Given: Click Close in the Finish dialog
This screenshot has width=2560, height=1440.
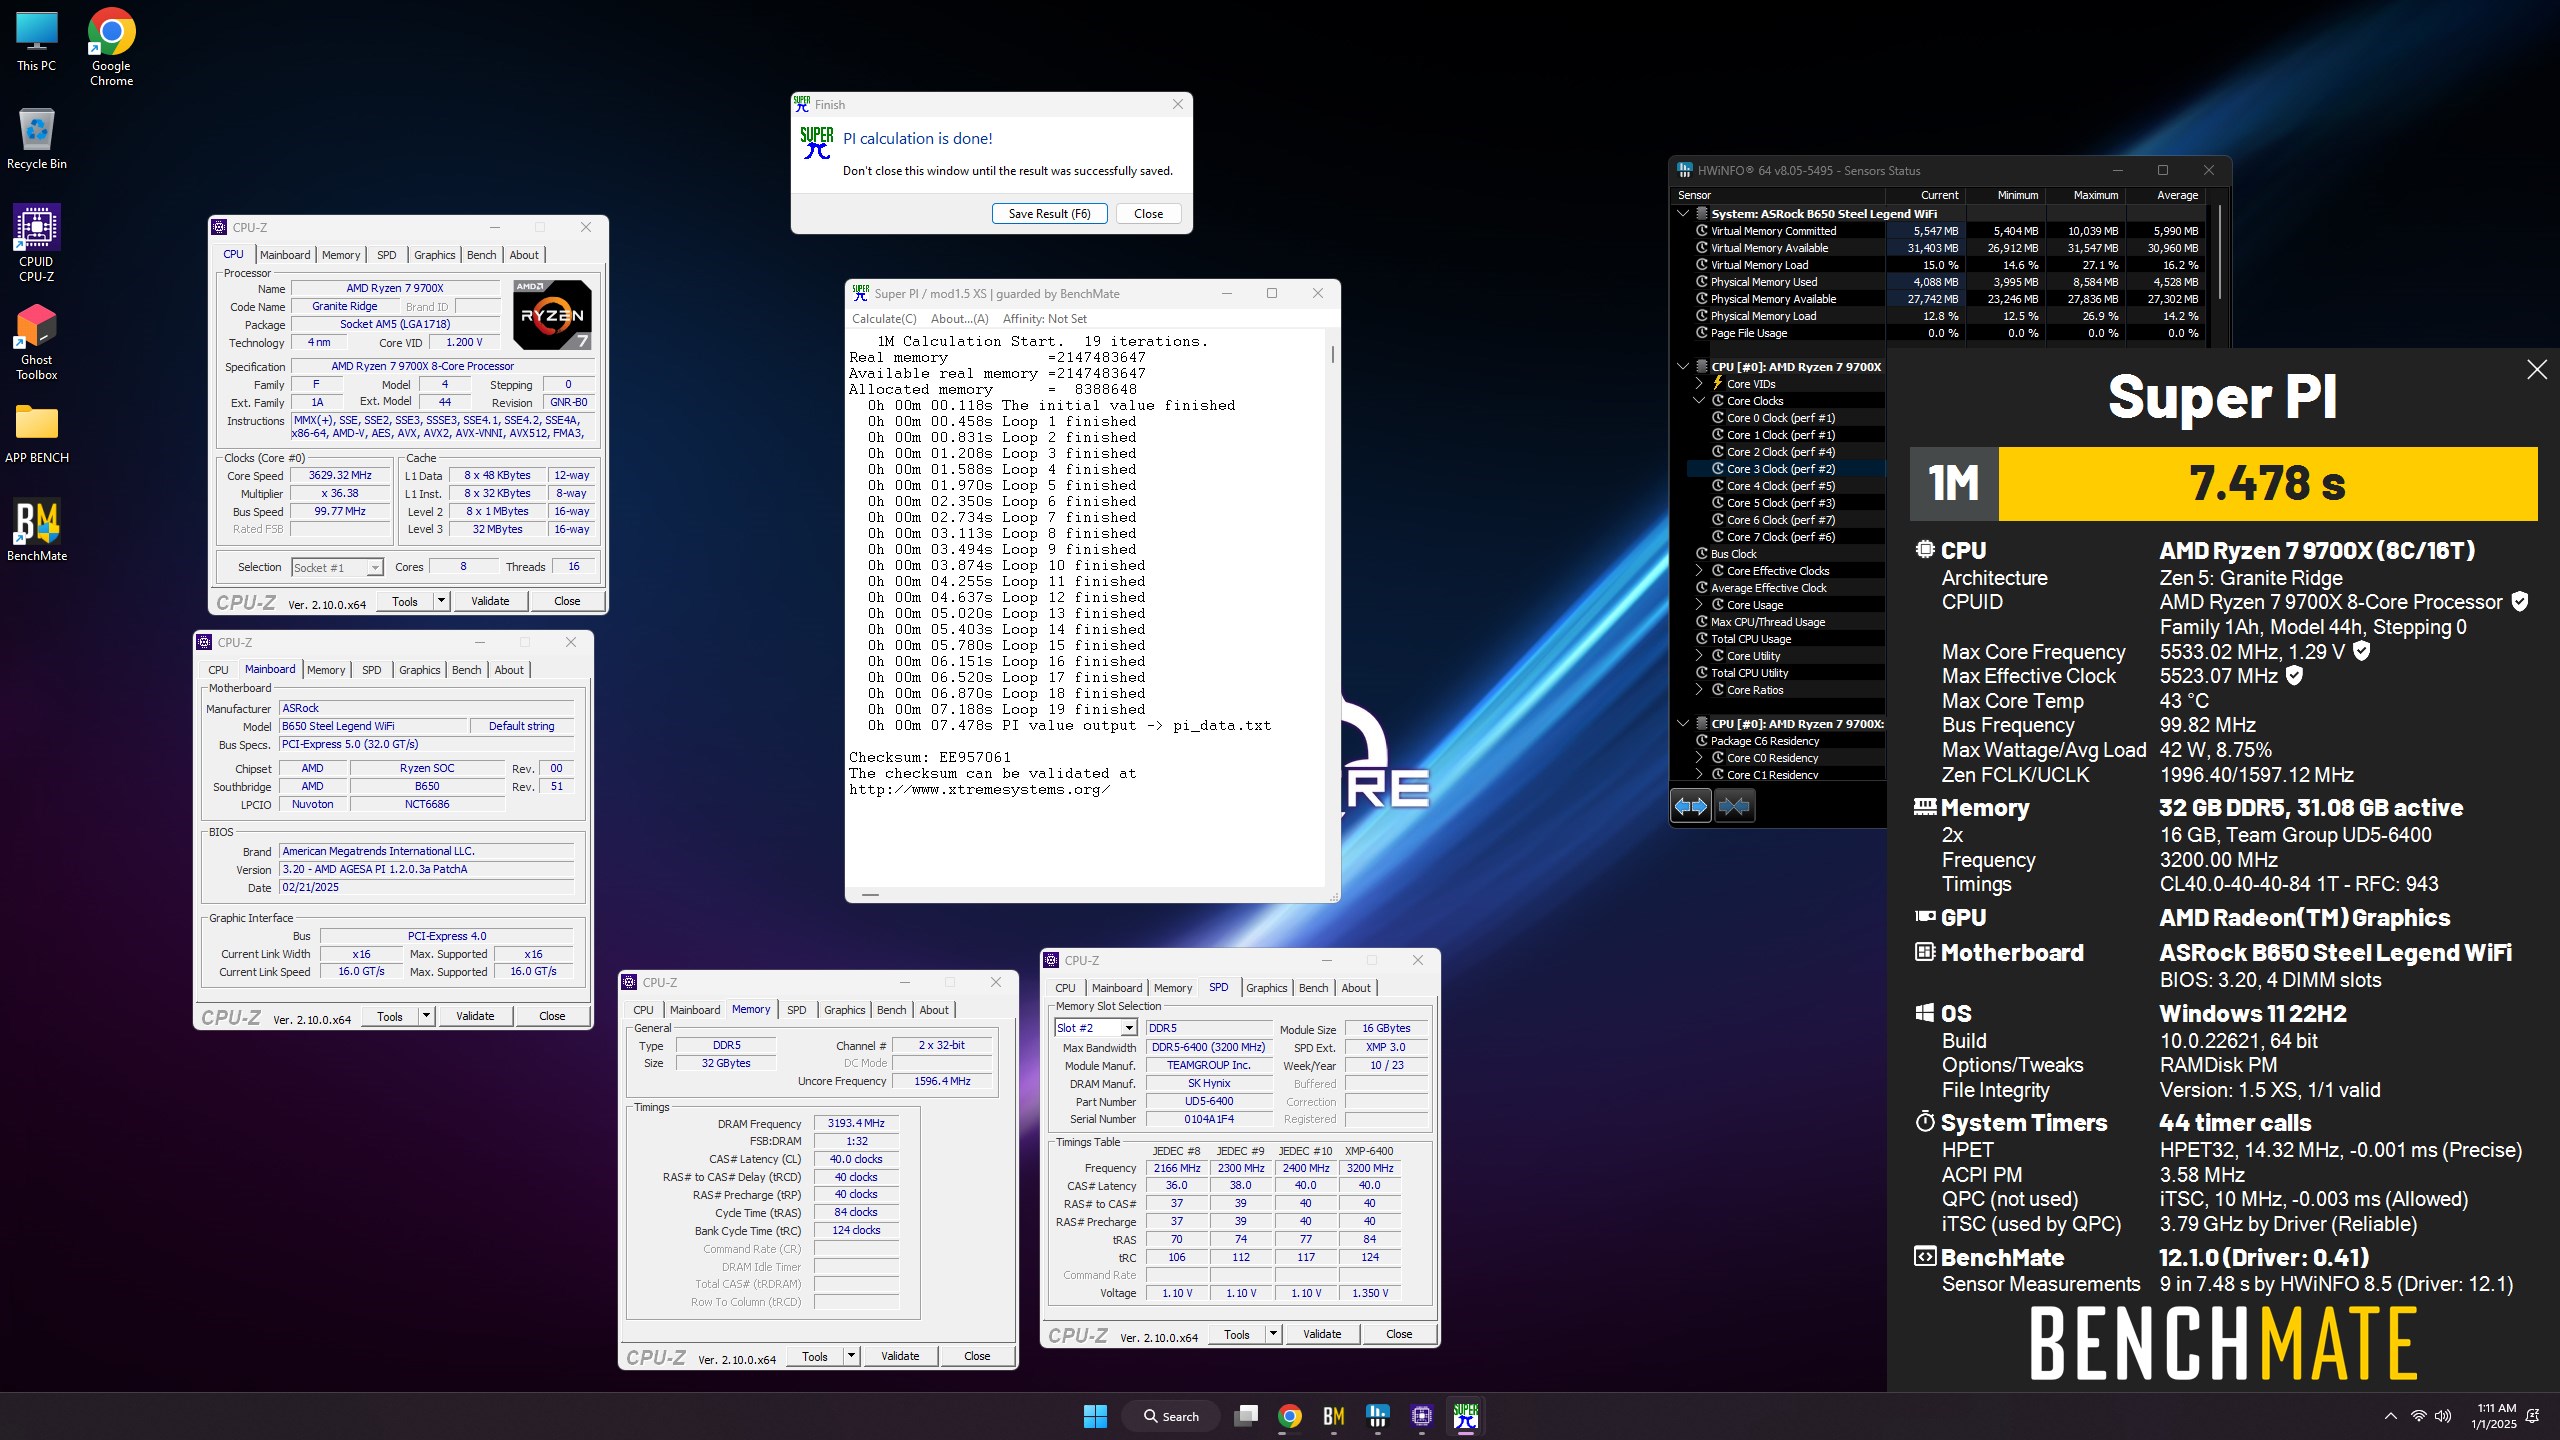Looking at the screenshot, I should click(1148, 214).
